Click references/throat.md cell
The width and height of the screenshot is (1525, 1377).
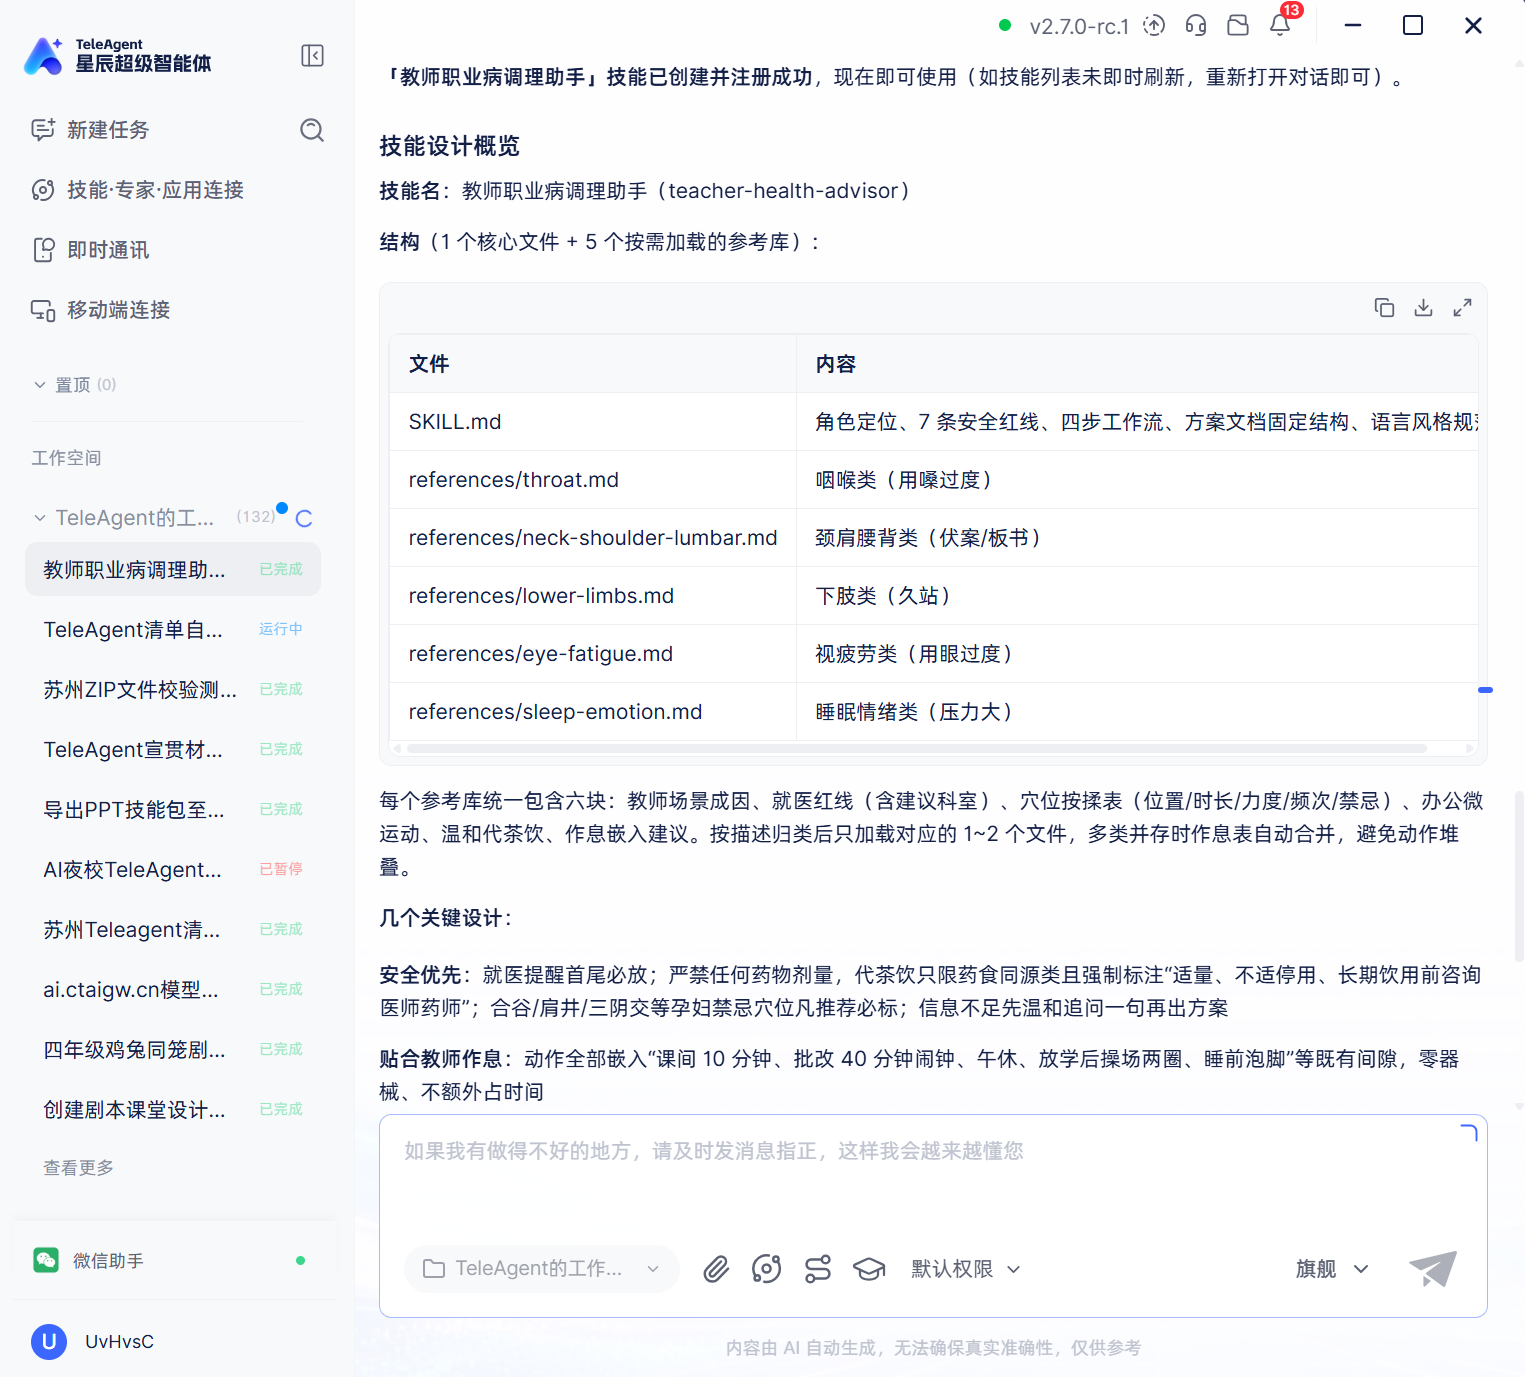click(593, 480)
